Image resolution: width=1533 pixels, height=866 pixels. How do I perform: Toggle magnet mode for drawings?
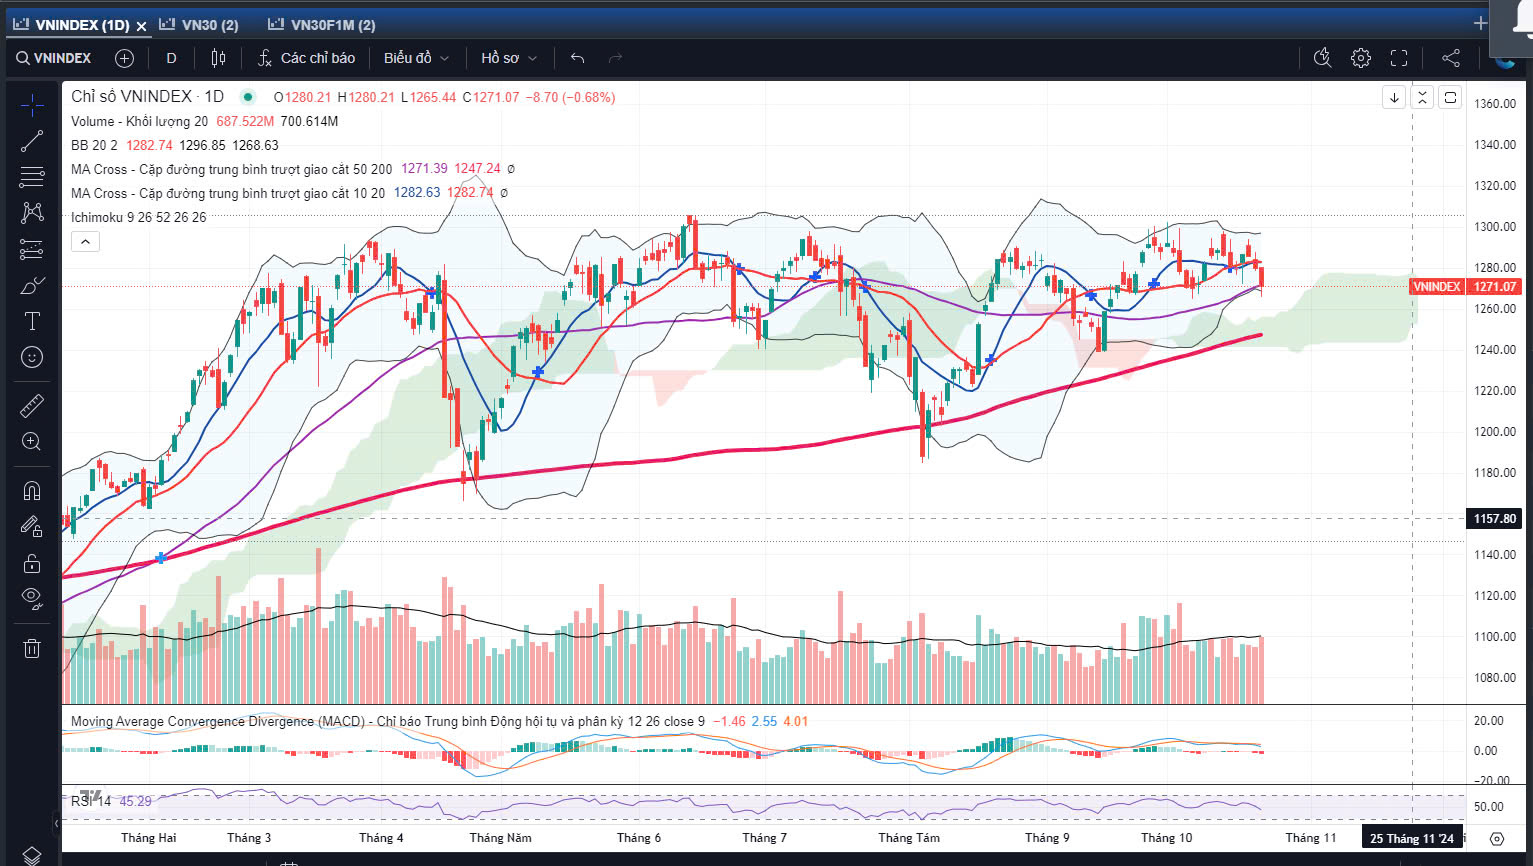32,490
